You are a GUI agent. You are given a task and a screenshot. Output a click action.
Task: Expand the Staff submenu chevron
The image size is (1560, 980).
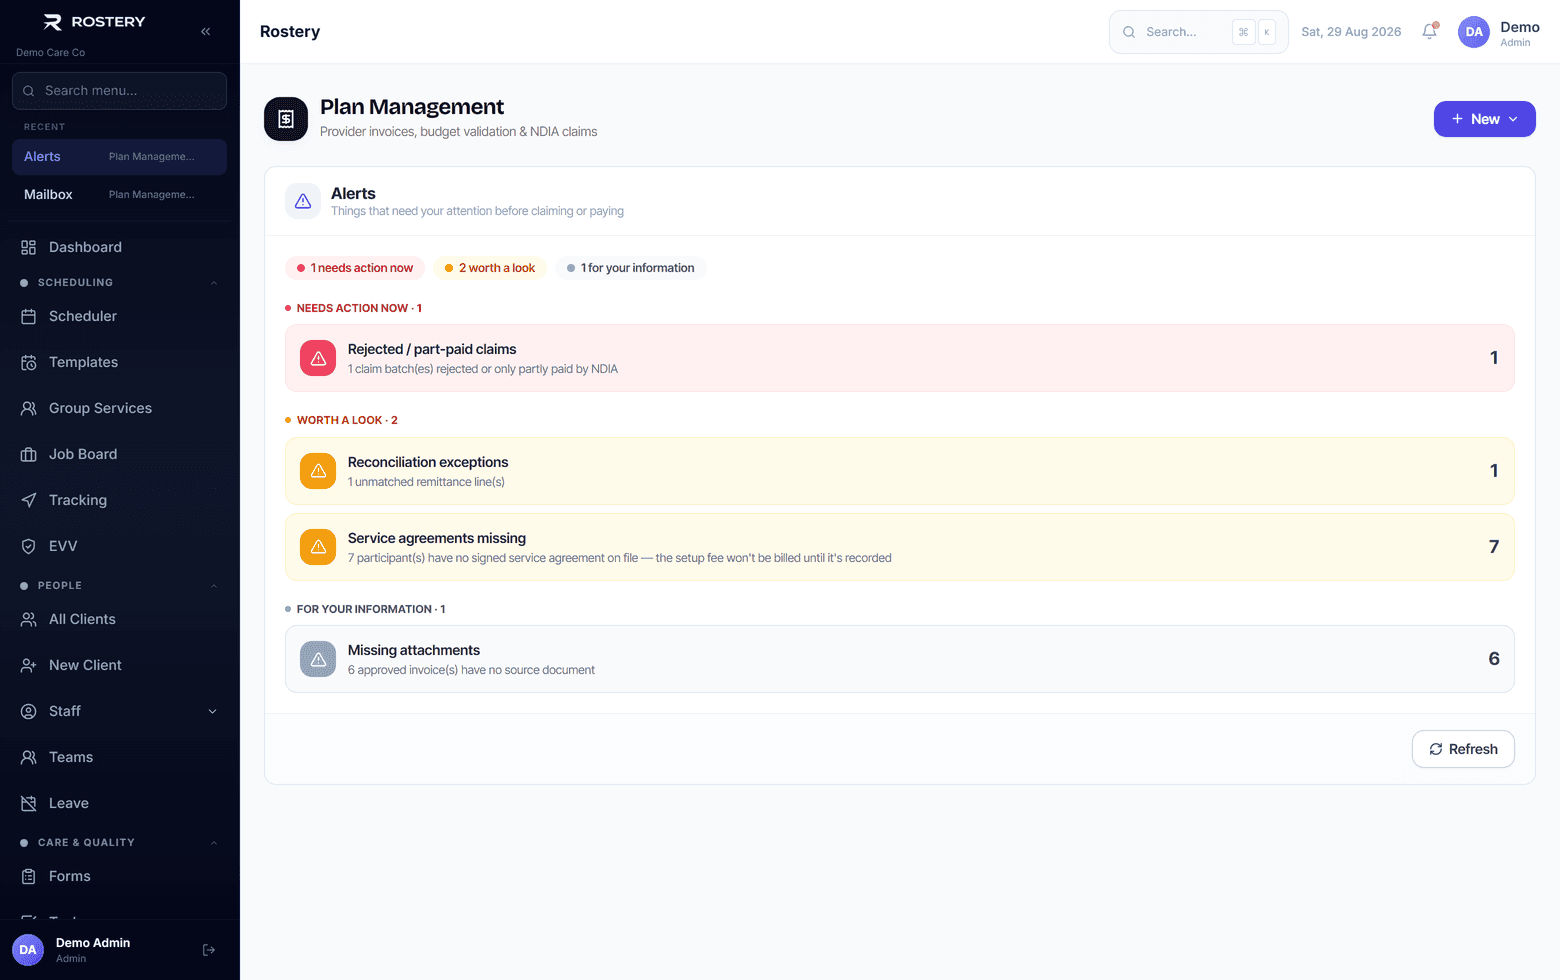click(212, 711)
